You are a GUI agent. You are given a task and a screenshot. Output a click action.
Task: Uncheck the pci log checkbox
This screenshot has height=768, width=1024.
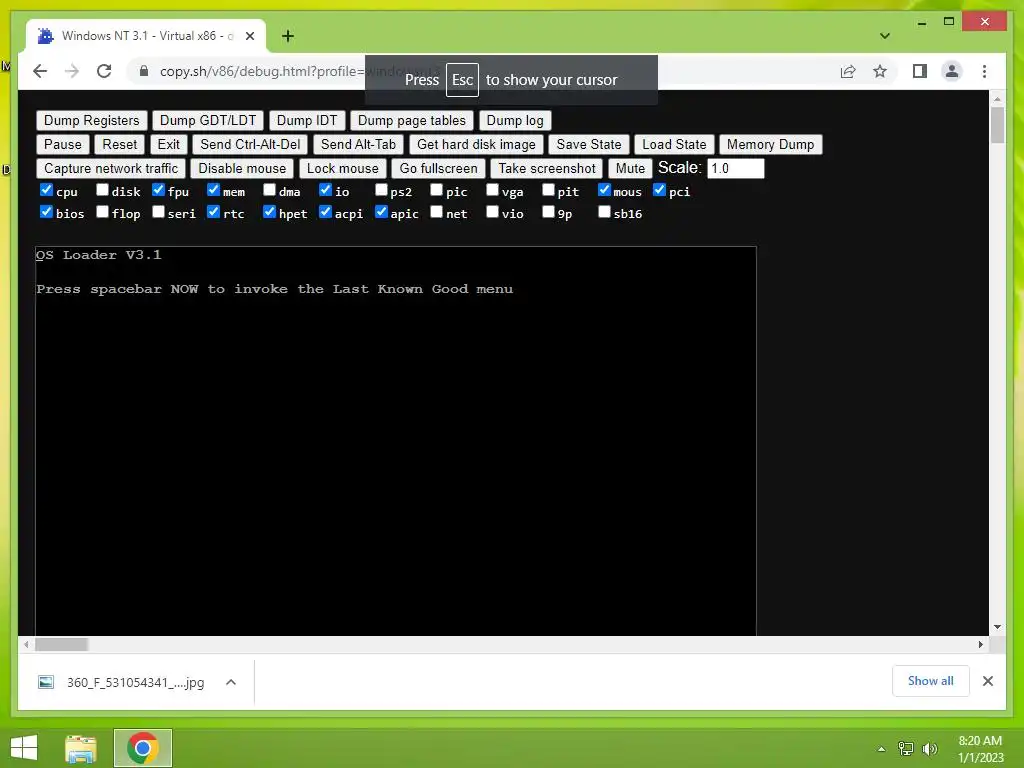pyautogui.click(x=660, y=190)
